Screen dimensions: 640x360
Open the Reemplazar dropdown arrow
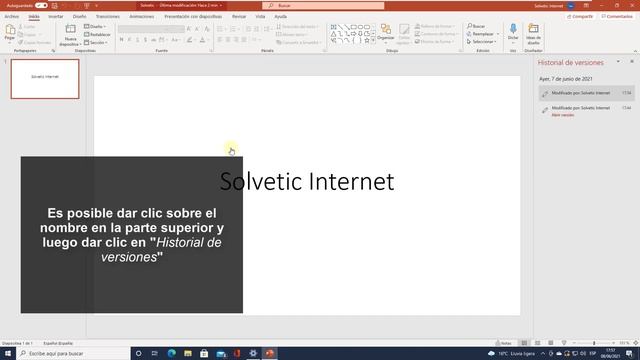(498, 34)
